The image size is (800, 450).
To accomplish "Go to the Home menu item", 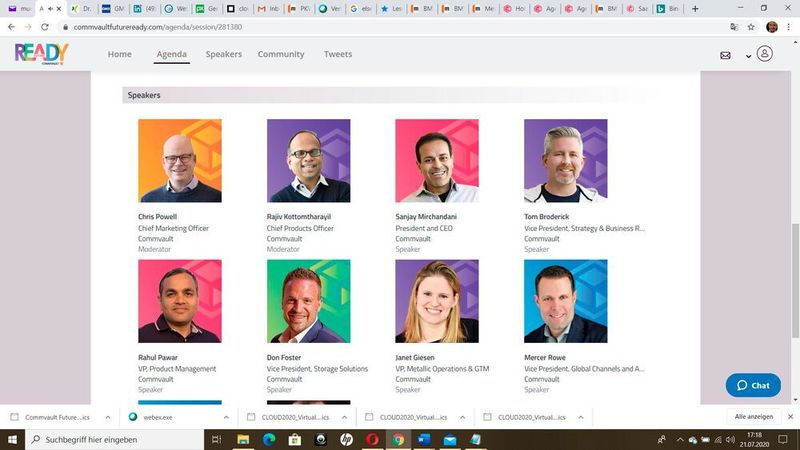I will click(x=119, y=54).
